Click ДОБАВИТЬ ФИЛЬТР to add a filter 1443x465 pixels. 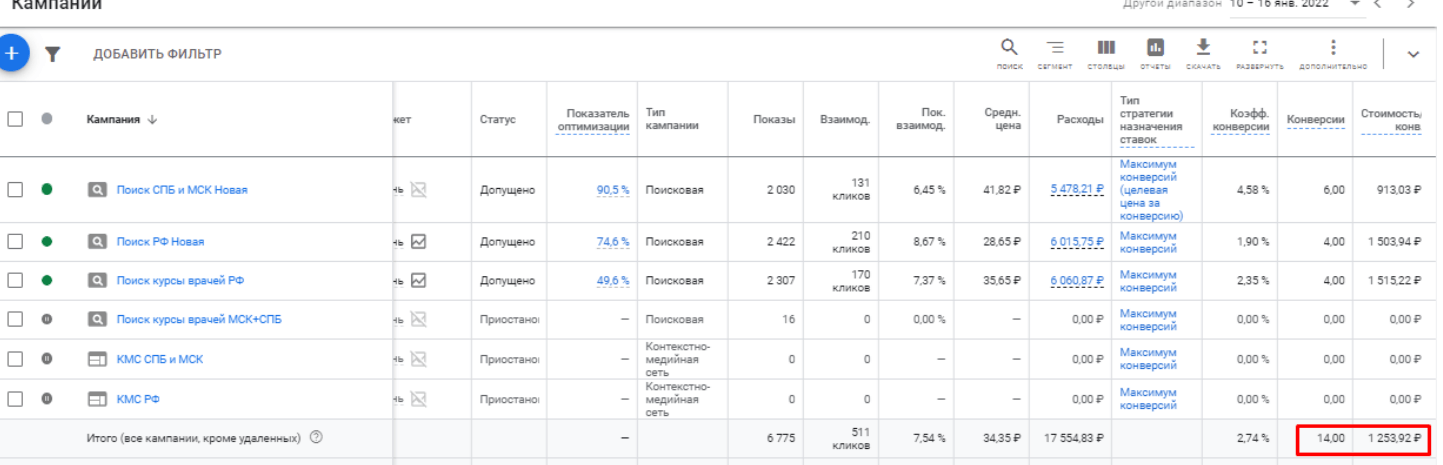157,54
